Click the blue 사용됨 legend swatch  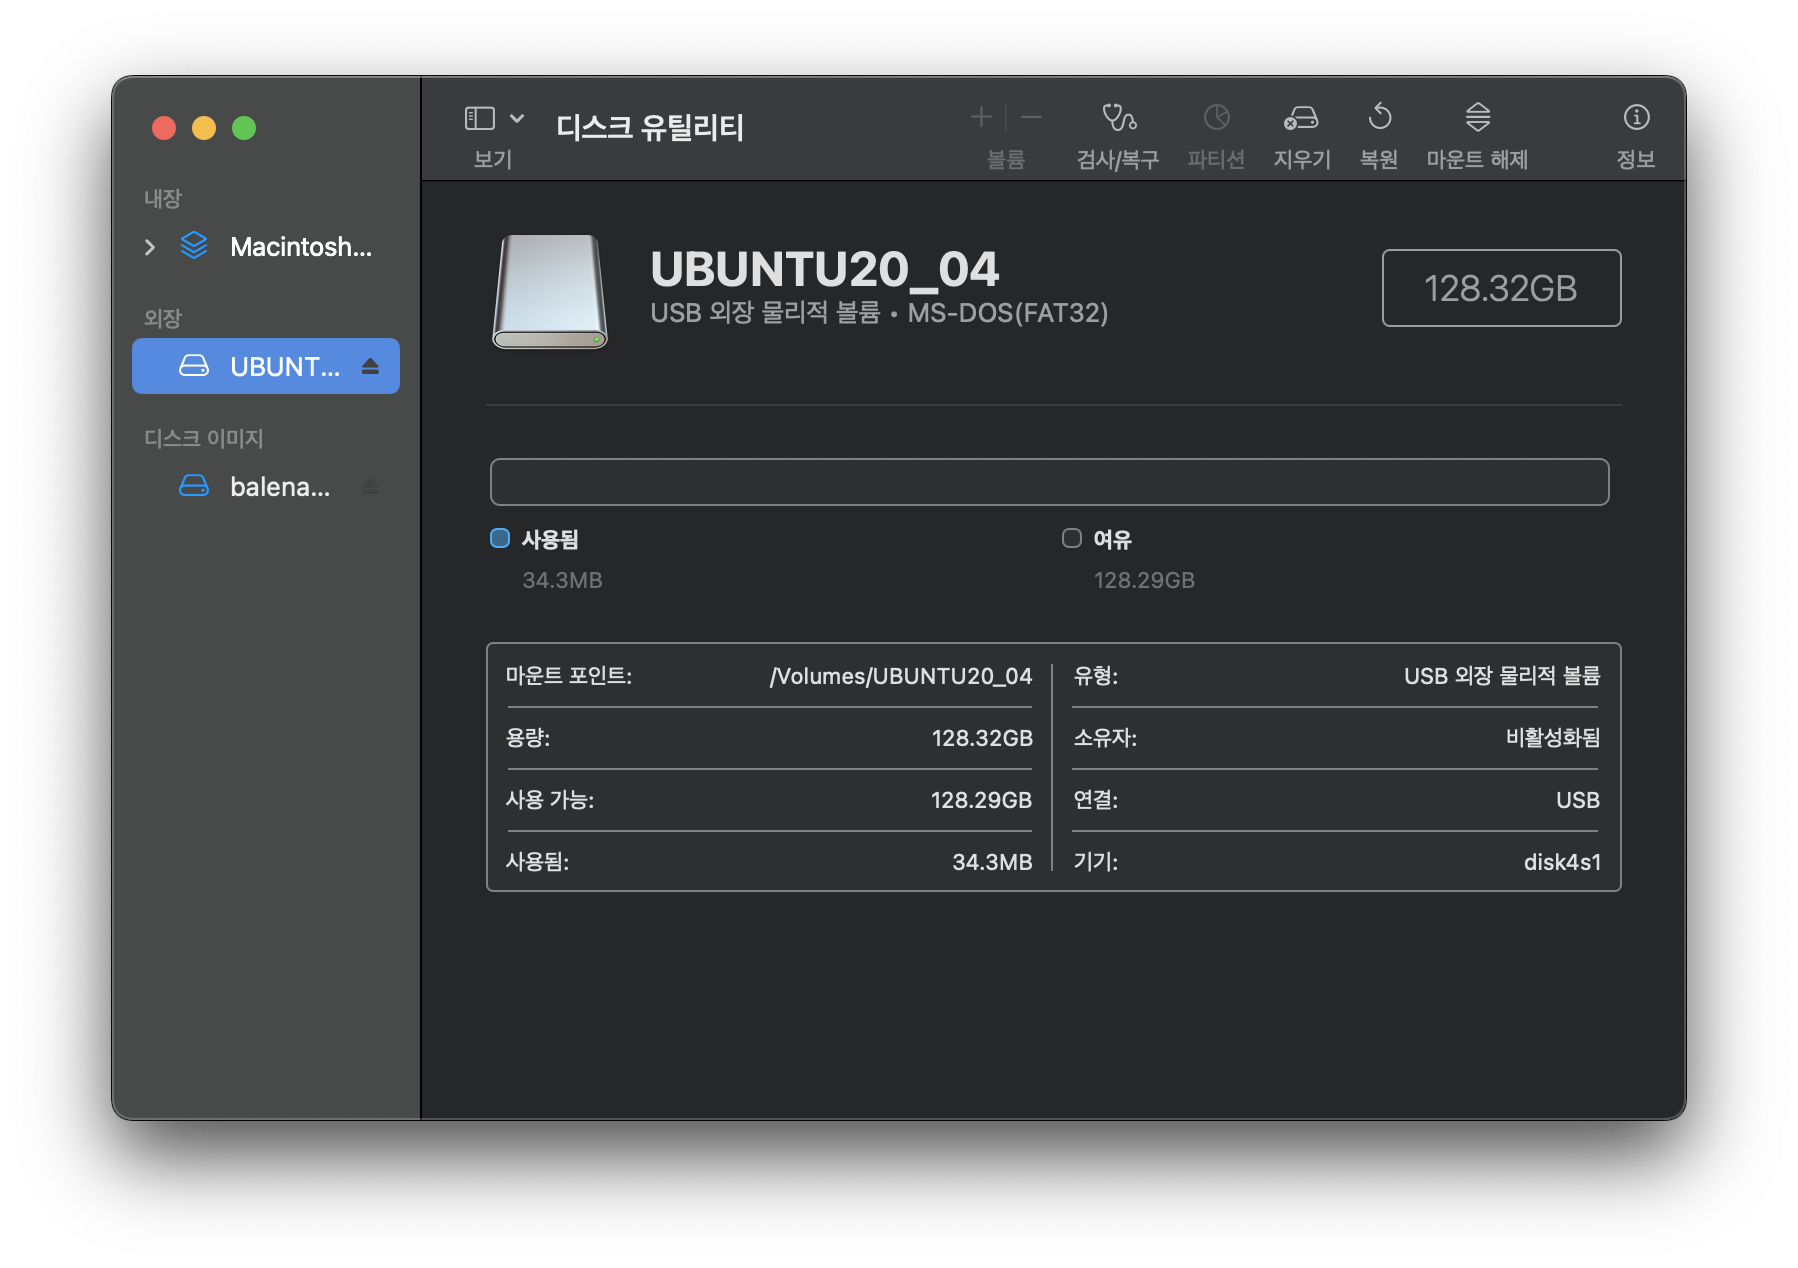point(500,538)
